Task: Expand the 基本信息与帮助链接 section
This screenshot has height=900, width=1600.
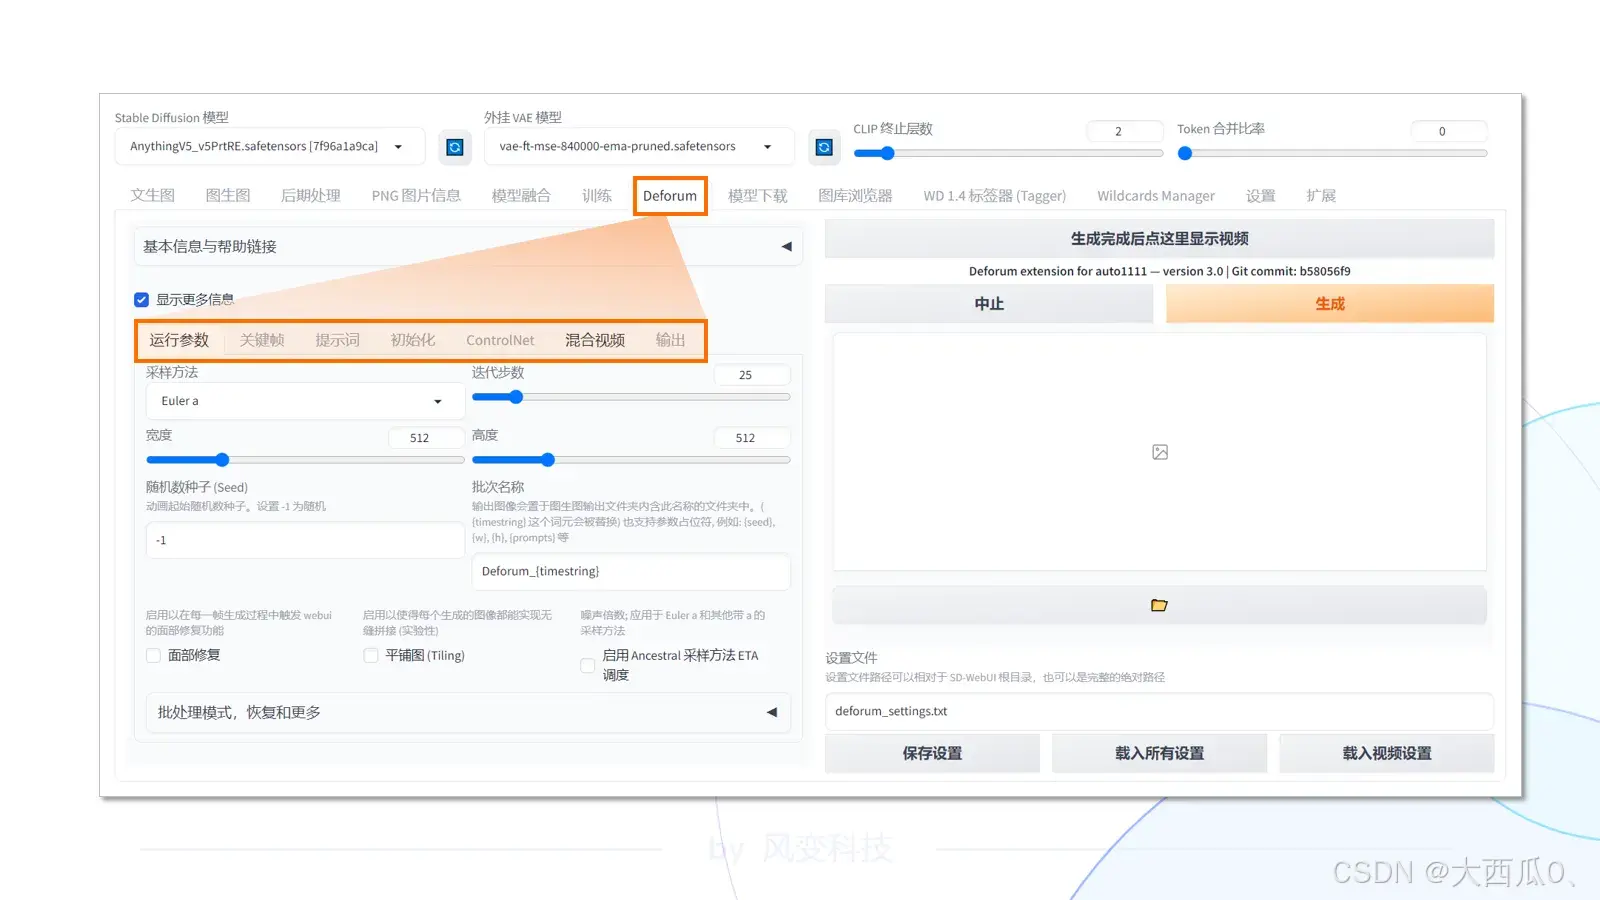Action: pyautogui.click(x=468, y=247)
